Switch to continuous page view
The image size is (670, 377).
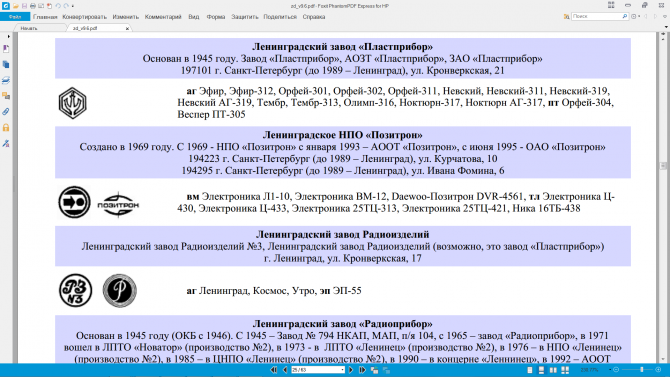coord(541,370)
